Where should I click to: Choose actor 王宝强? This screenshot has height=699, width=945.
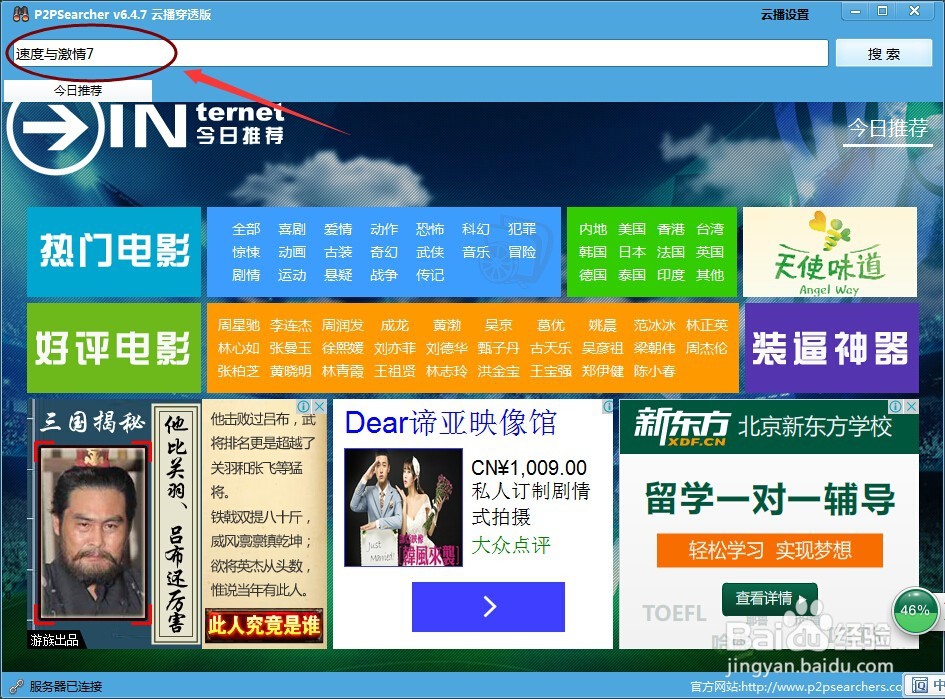(x=551, y=371)
